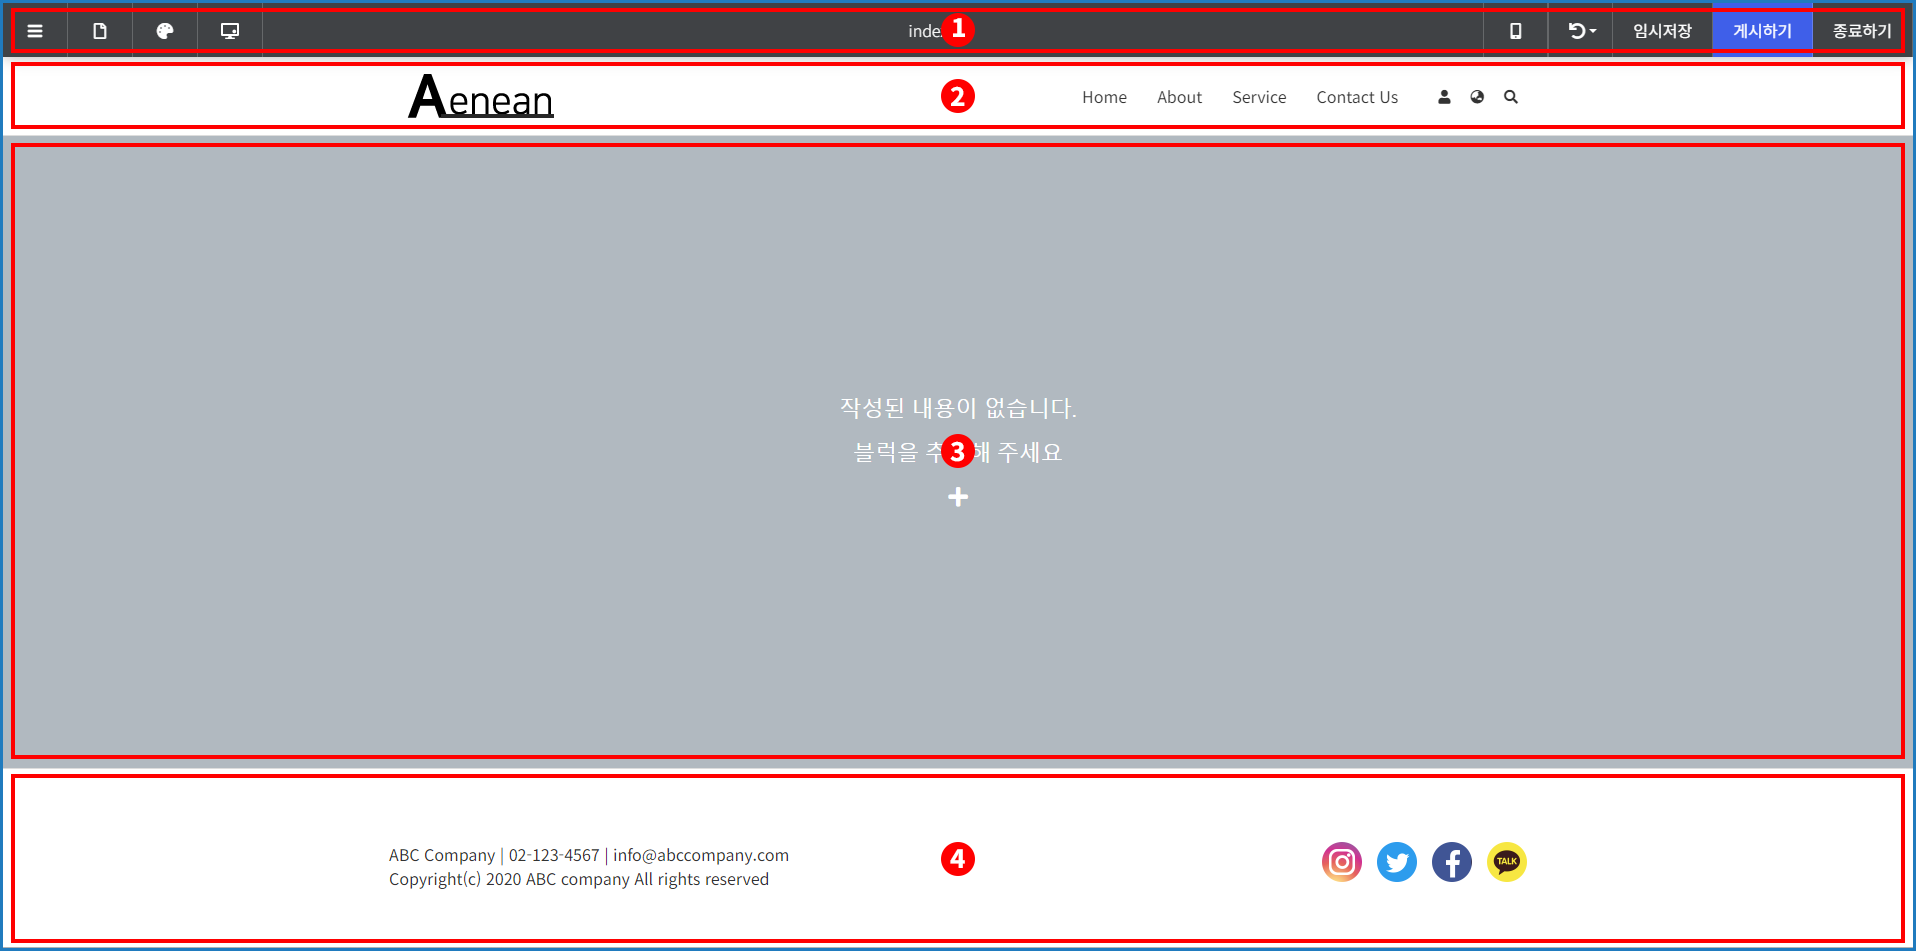Select the Home menu item
1916x951 pixels.
tap(1104, 97)
